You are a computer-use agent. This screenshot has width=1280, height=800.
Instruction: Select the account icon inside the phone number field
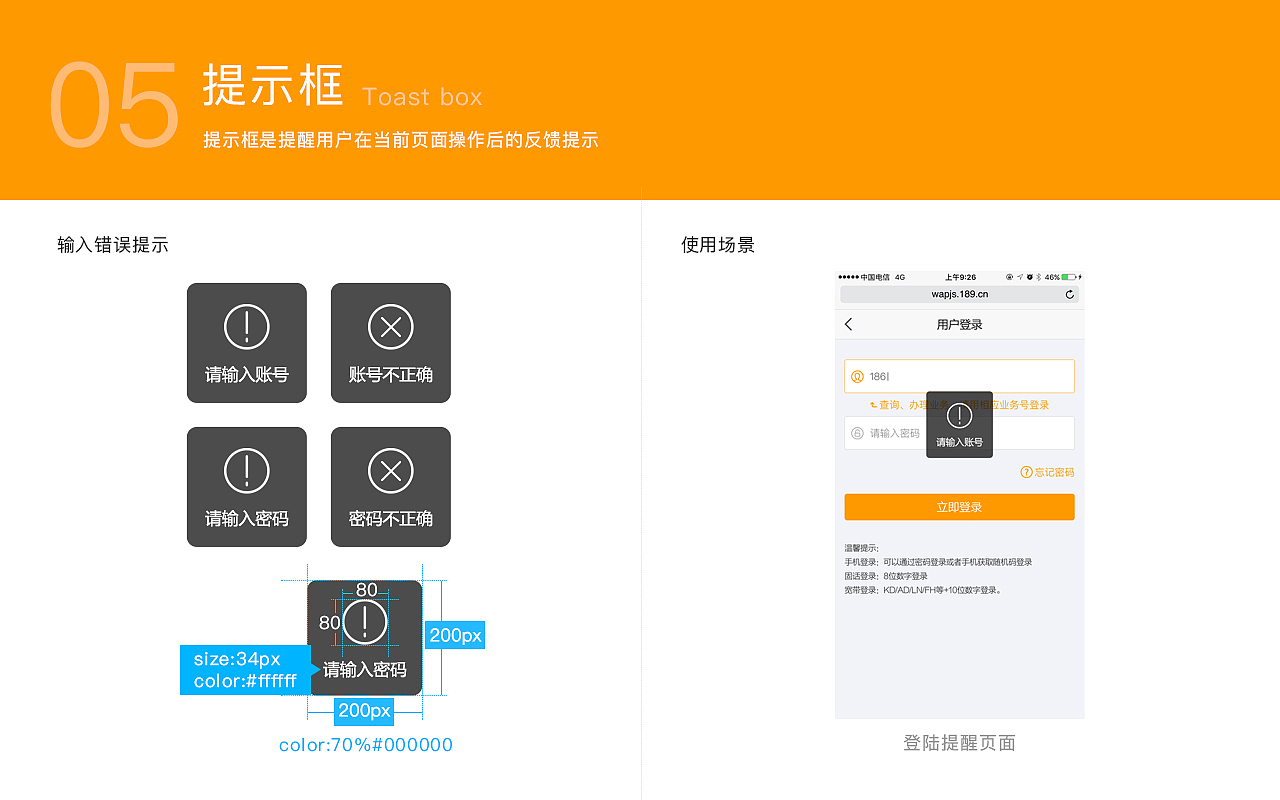(x=857, y=375)
